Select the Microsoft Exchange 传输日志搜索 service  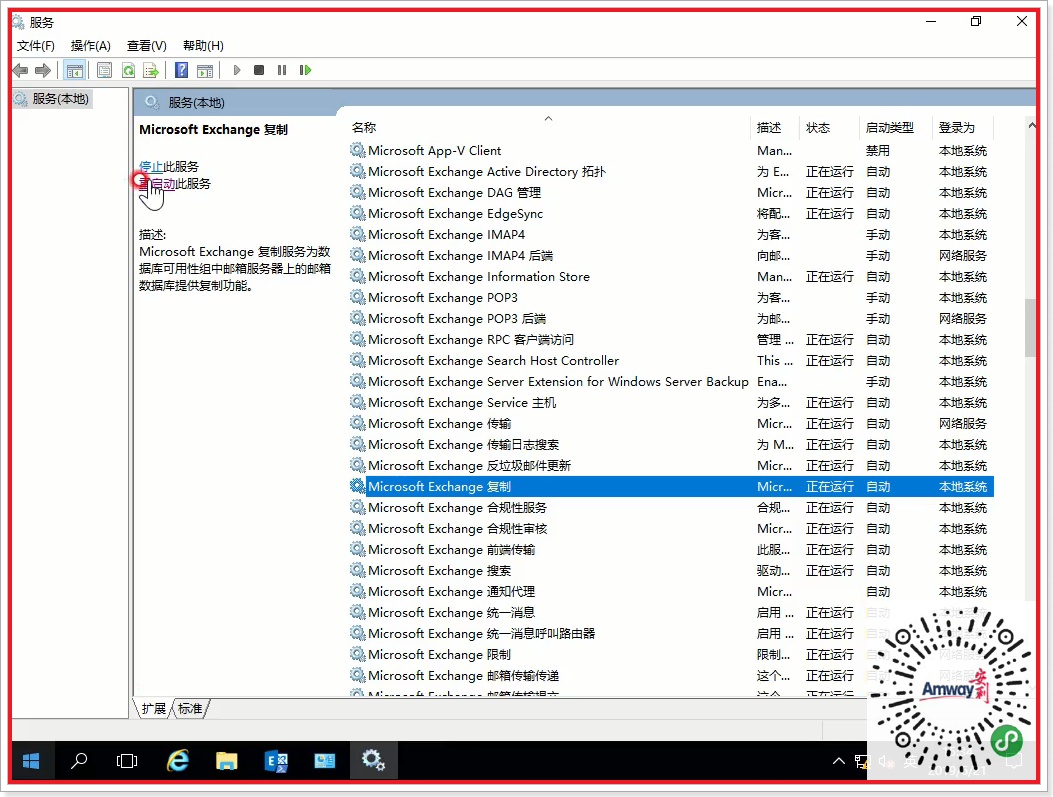point(672,444)
